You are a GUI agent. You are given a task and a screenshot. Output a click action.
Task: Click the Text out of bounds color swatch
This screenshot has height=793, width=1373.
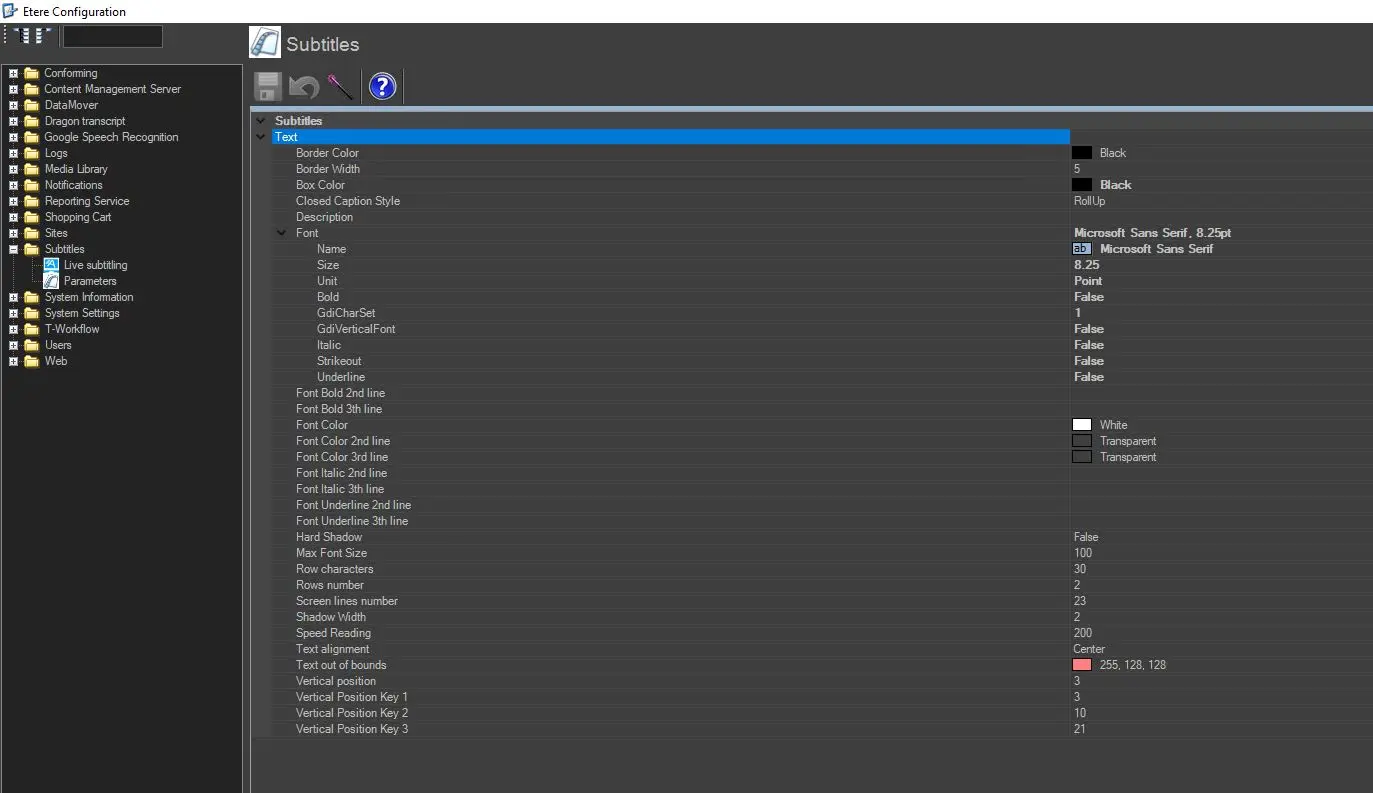pyautogui.click(x=1081, y=665)
